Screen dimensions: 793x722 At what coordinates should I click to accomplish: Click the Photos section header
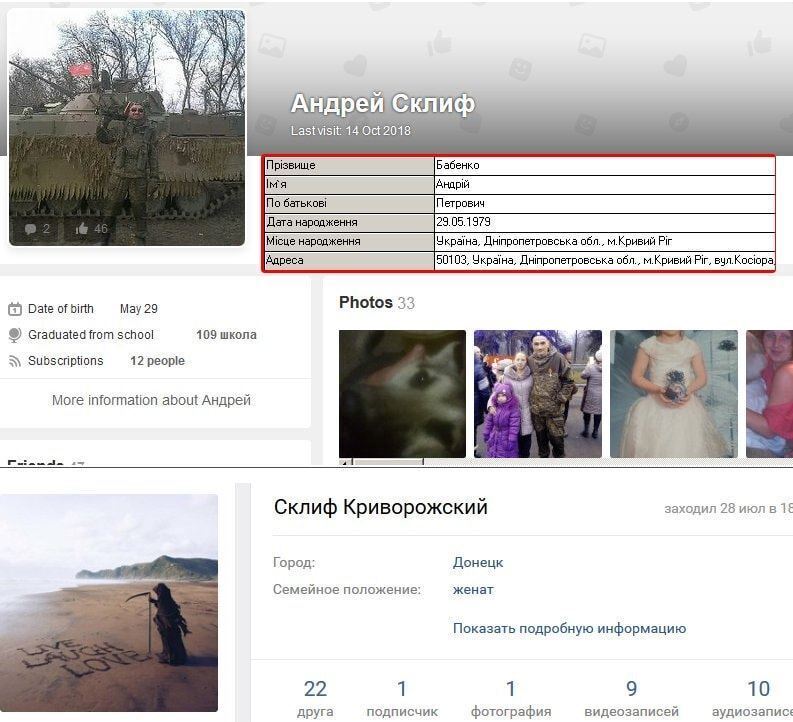pos(365,303)
